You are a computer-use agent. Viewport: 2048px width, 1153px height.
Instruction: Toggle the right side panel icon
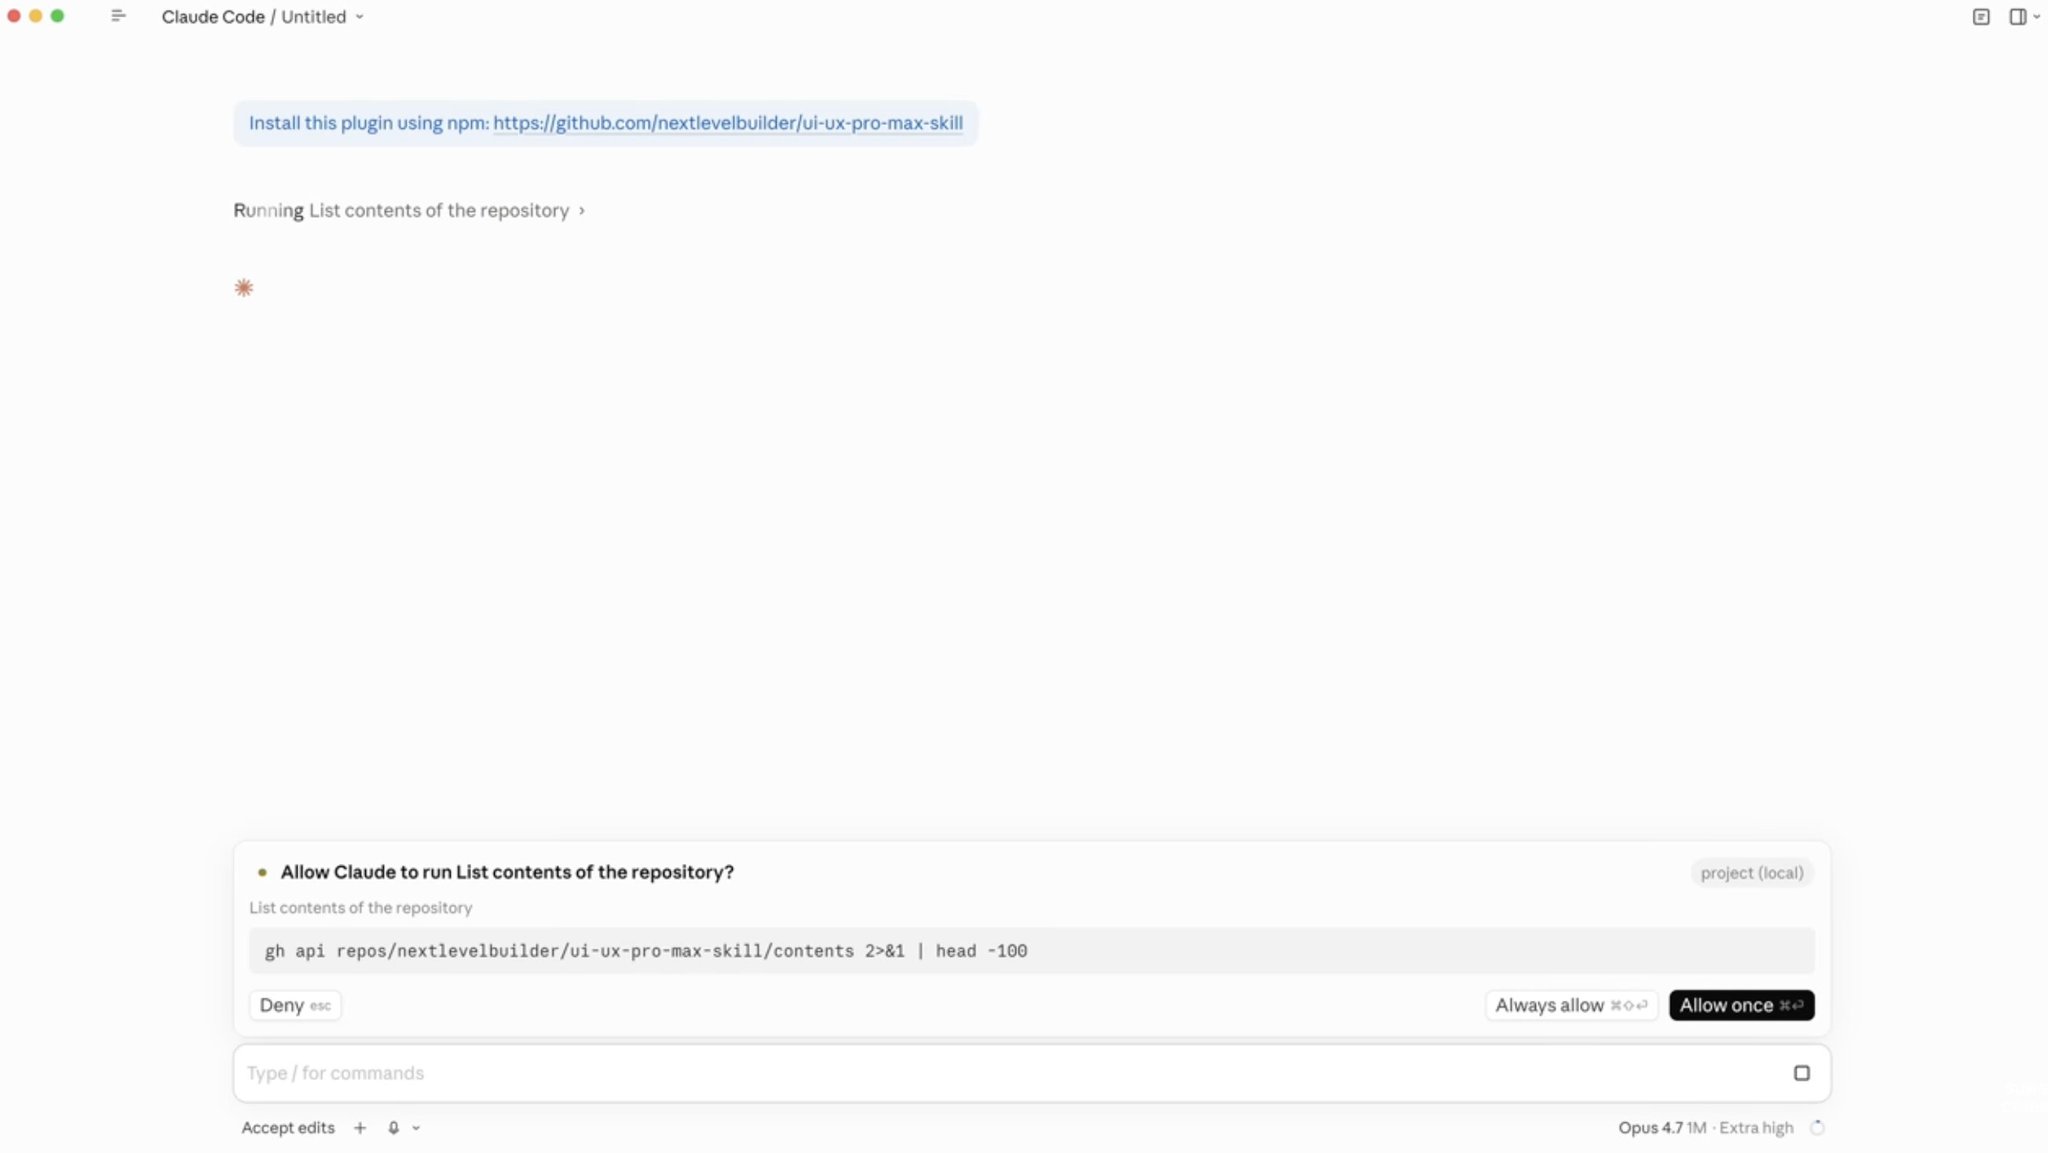point(2017,16)
